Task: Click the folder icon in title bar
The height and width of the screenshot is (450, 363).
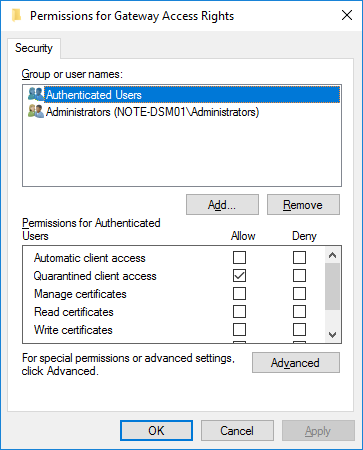Action: 16,16
